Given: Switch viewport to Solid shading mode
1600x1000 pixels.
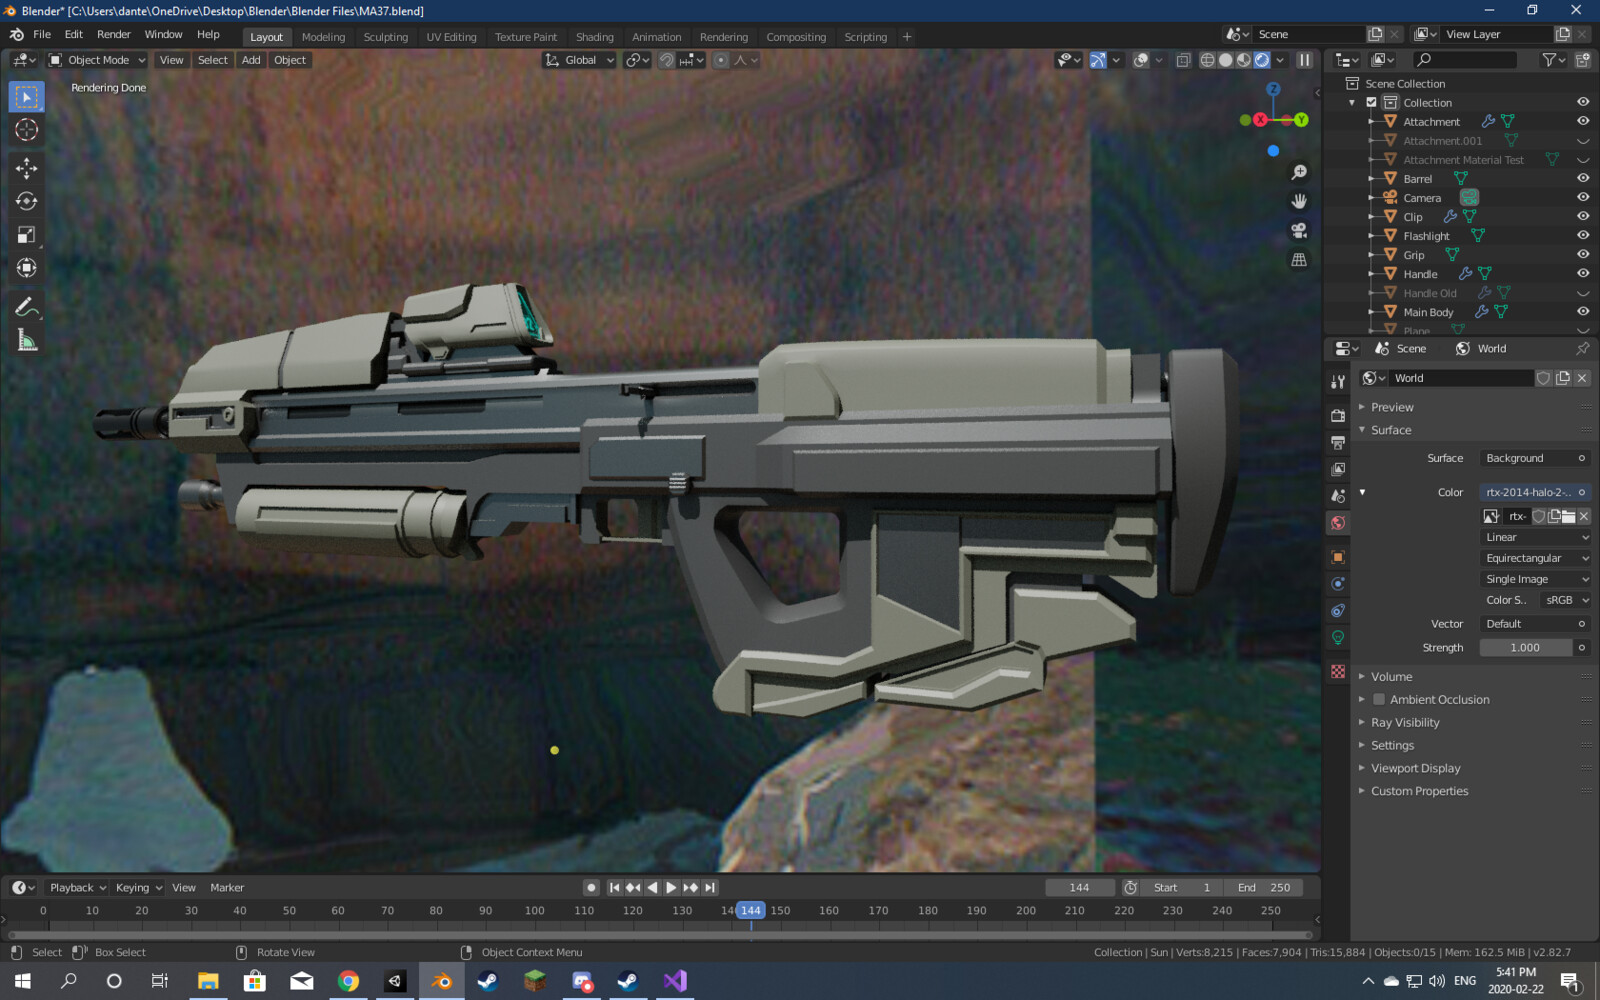Looking at the screenshot, I should click(x=1224, y=60).
